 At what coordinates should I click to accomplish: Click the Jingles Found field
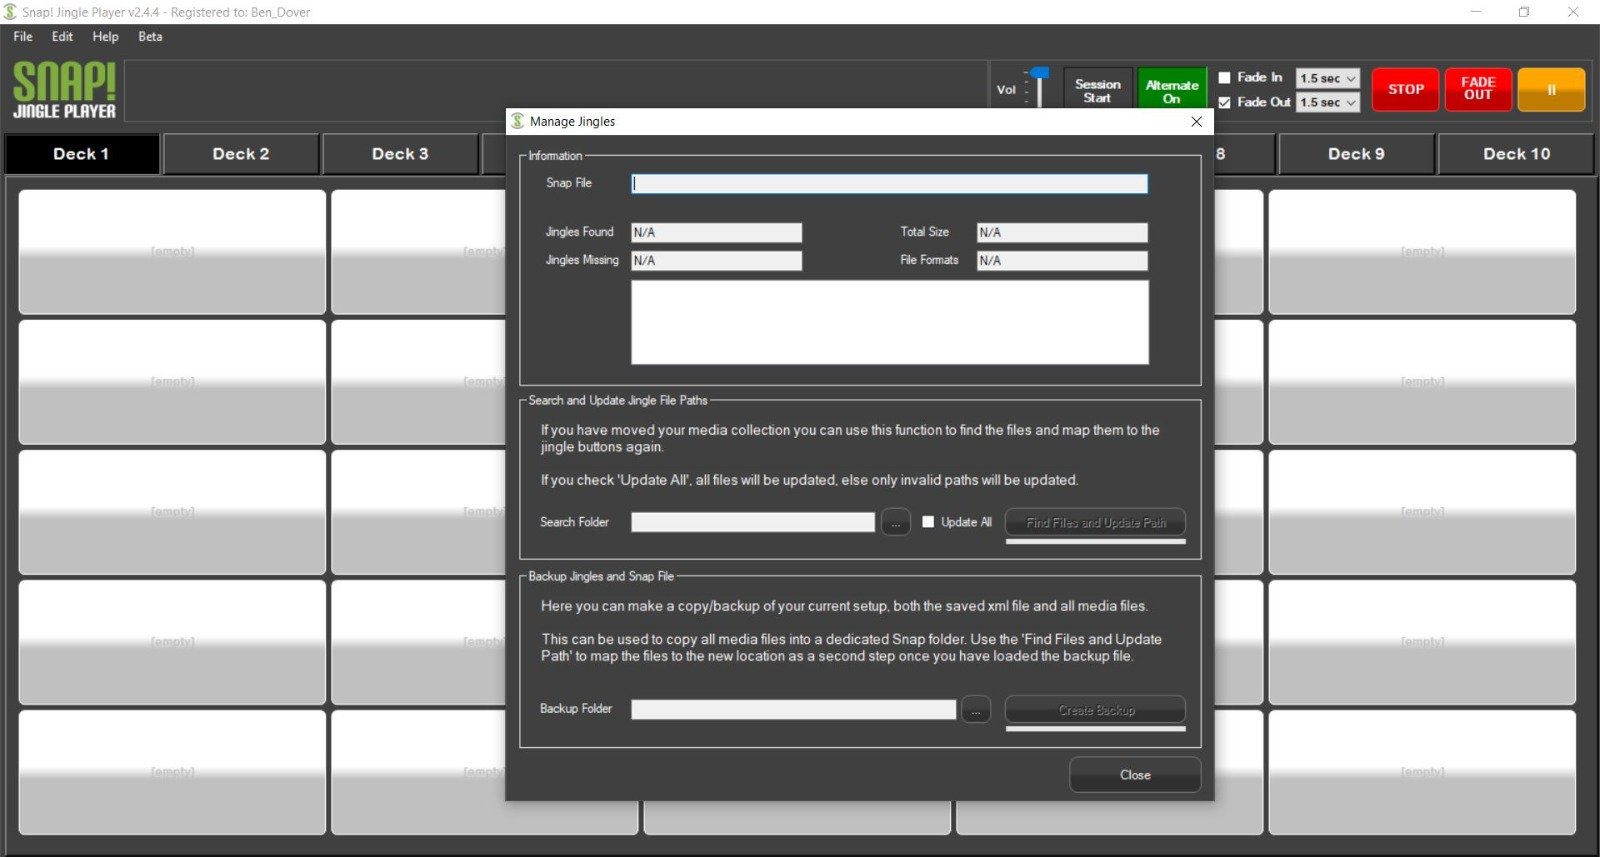(716, 233)
